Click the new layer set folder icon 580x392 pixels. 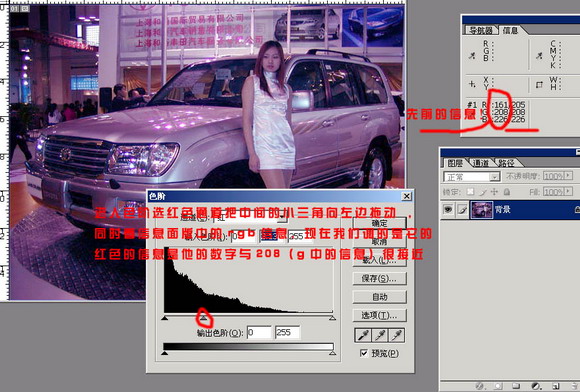tap(516, 386)
